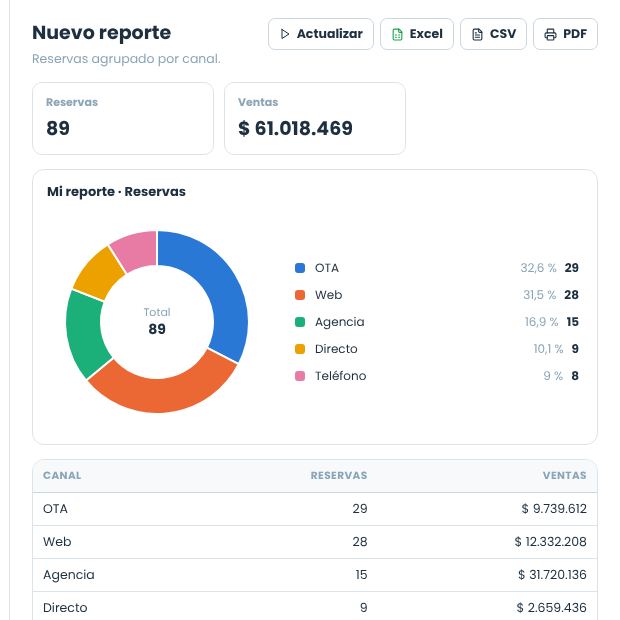Click the $ 2.659.436 sales cell
Viewport: 620px width, 620px height.
(552, 608)
